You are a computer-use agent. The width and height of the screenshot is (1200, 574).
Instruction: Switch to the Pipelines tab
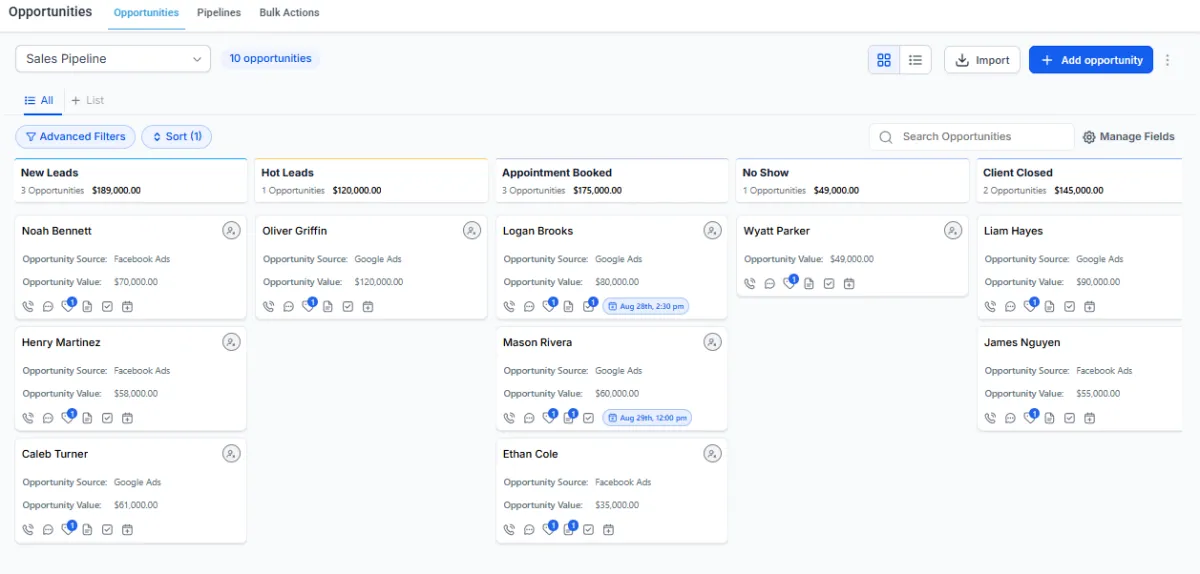coord(219,13)
